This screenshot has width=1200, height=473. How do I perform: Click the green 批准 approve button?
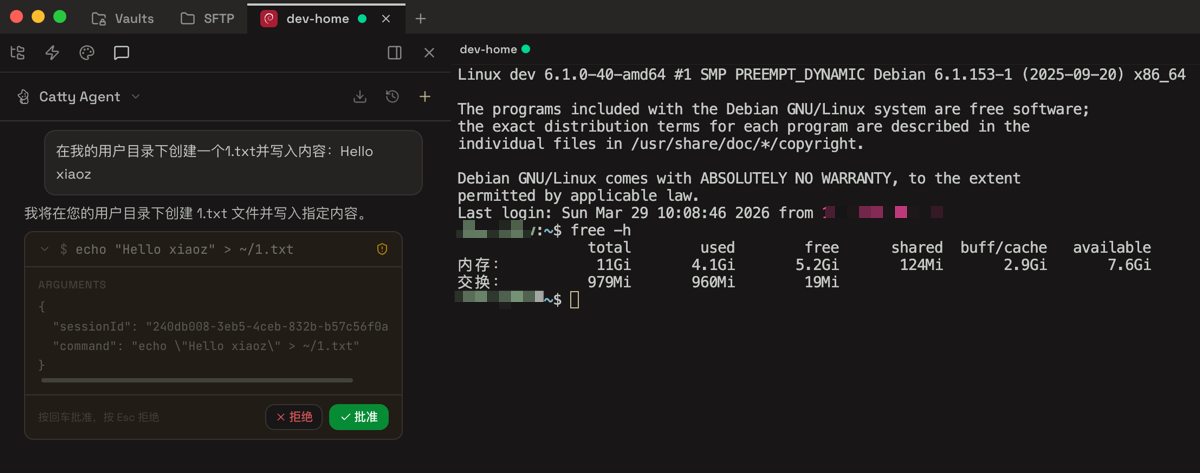tap(359, 417)
